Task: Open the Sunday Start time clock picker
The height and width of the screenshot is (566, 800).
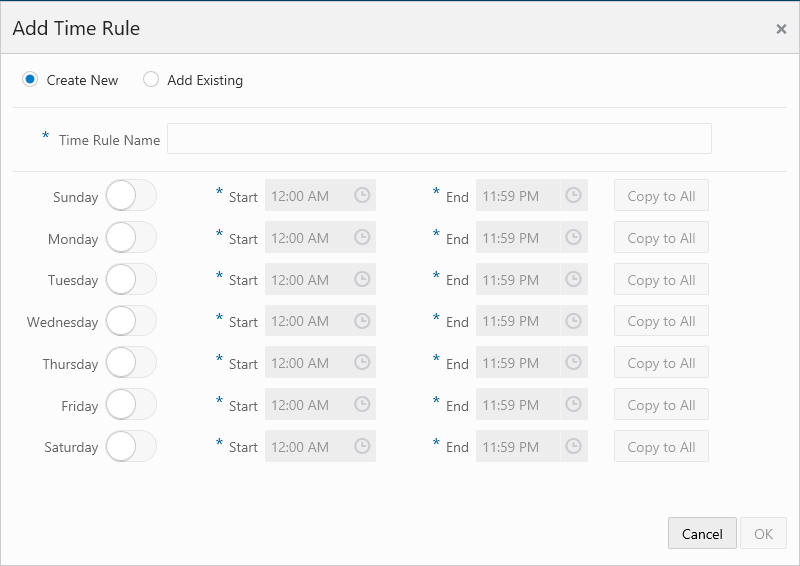Action: [x=362, y=195]
